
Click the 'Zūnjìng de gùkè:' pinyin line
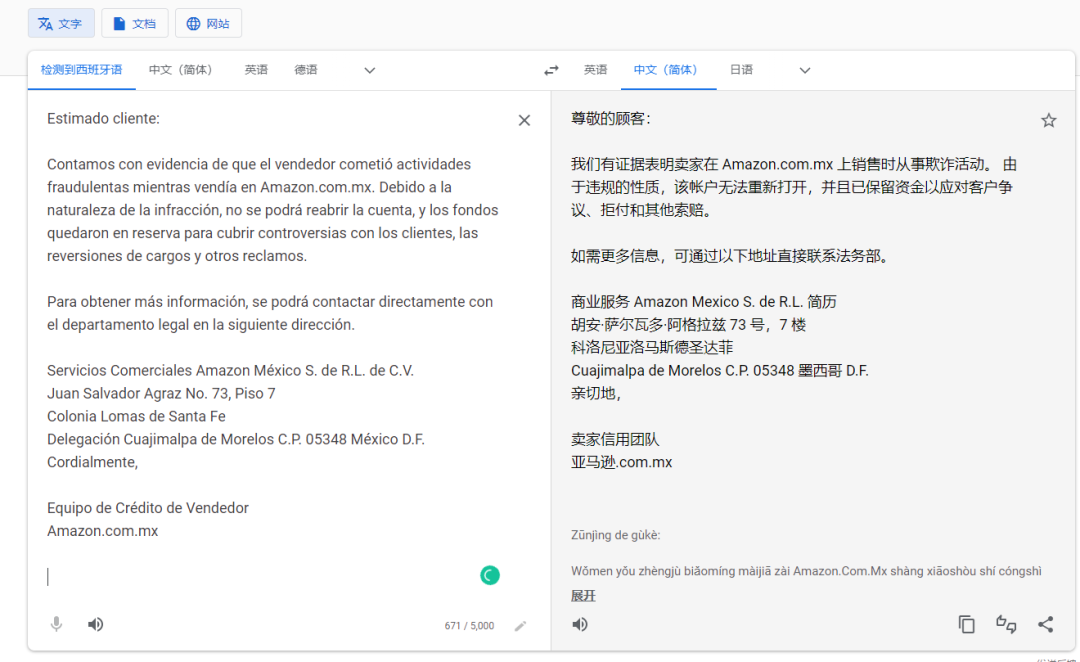615,535
